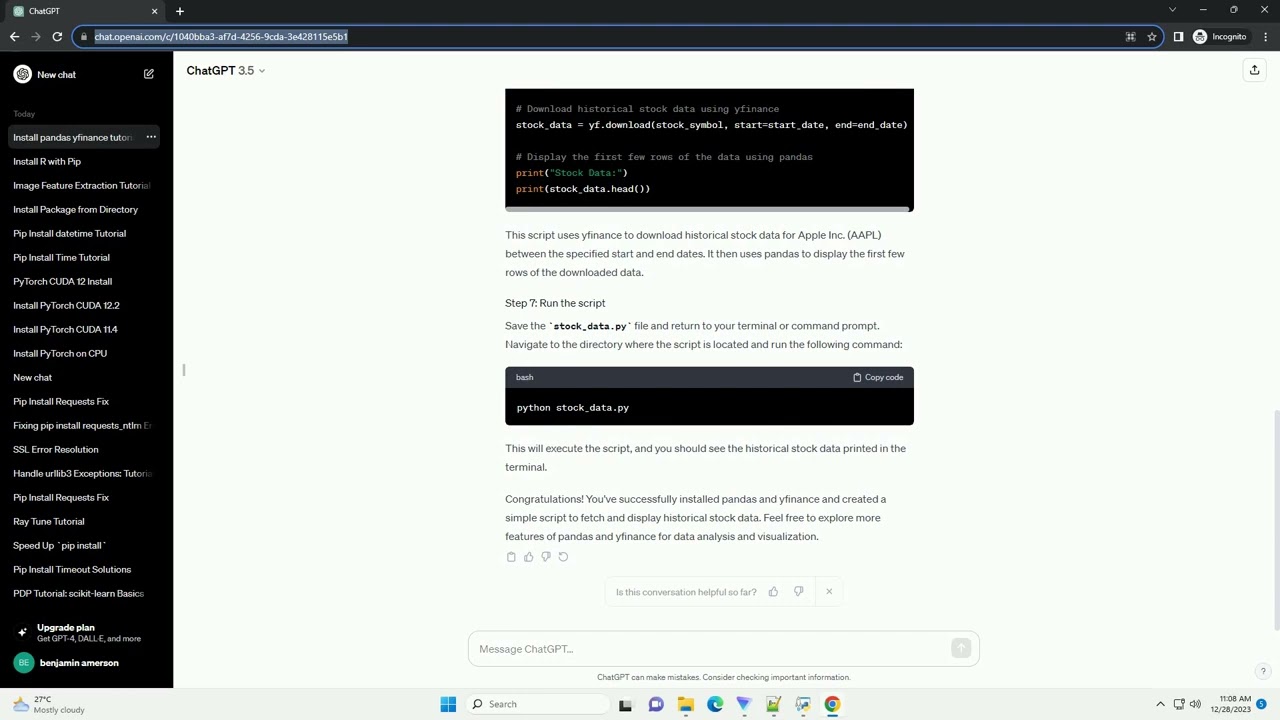Image resolution: width=1280 pixels, height=720 pixels.
Task: Click the send message arrow button
Action: pyautogui.click(x=961, y=649)
